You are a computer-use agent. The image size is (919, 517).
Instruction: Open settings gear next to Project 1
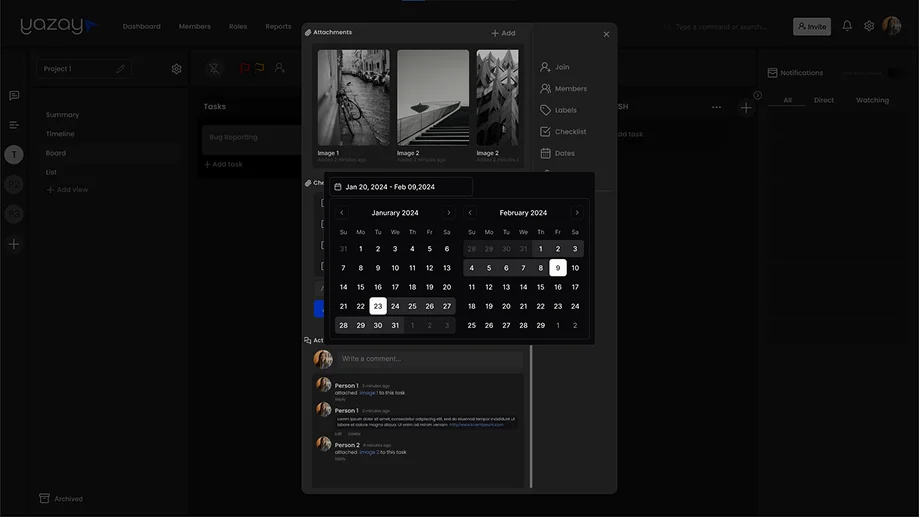click(177, 69)
